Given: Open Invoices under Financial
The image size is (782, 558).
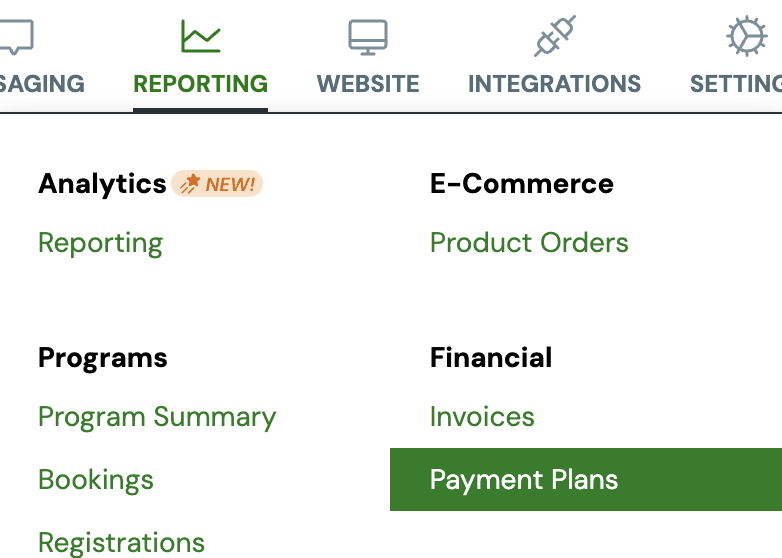Looking at the screenshot, I should (x=482, y=417).
